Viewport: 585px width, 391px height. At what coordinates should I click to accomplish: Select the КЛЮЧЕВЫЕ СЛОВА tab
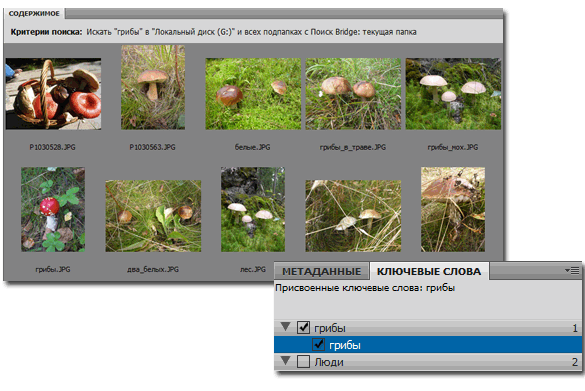click(x=429, y=271)
